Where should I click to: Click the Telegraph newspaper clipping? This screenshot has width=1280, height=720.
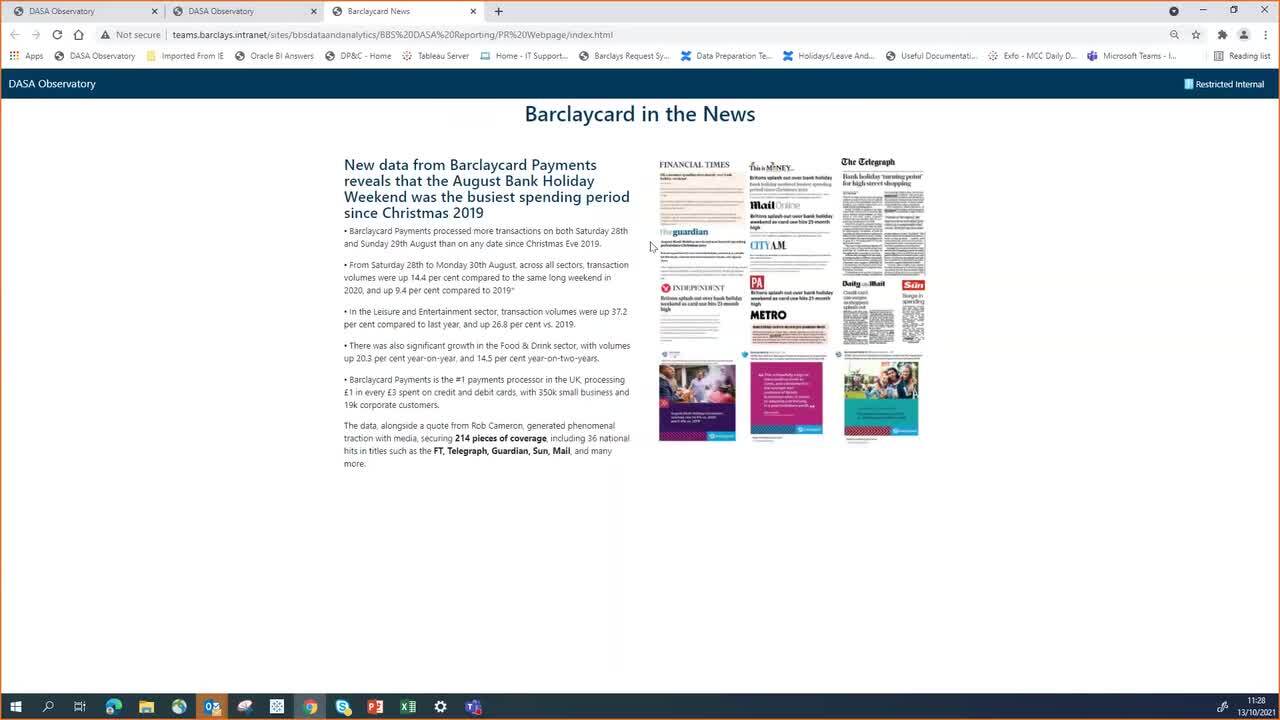point(882,216)
